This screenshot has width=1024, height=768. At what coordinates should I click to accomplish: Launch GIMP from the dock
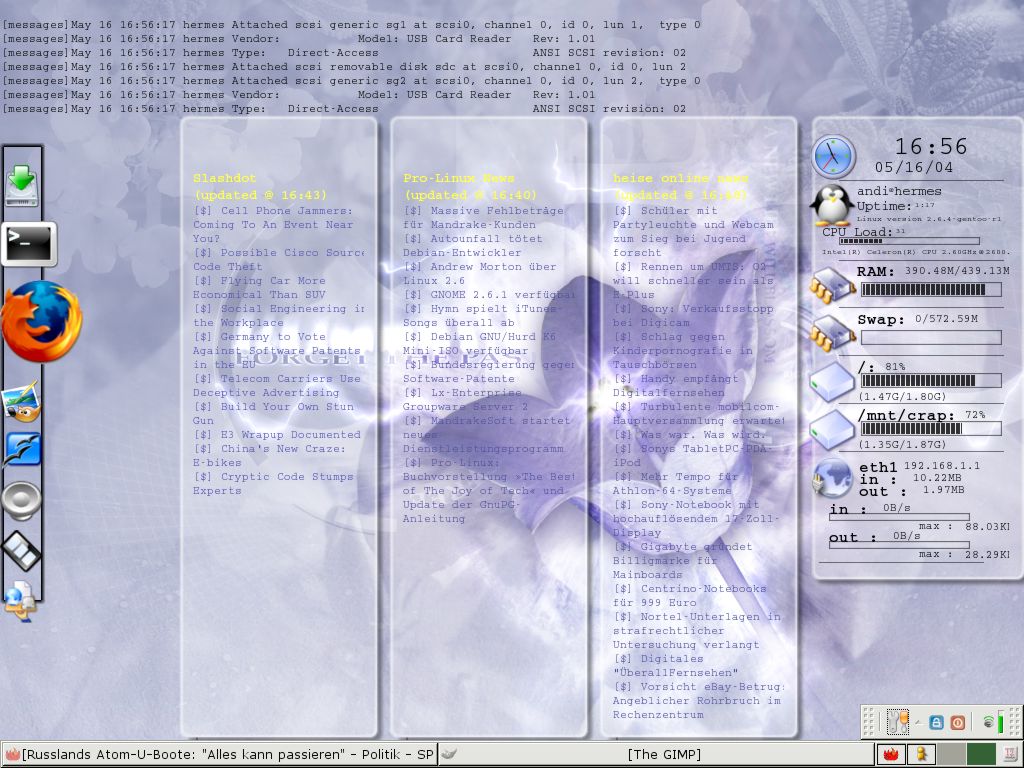[22, 402]
